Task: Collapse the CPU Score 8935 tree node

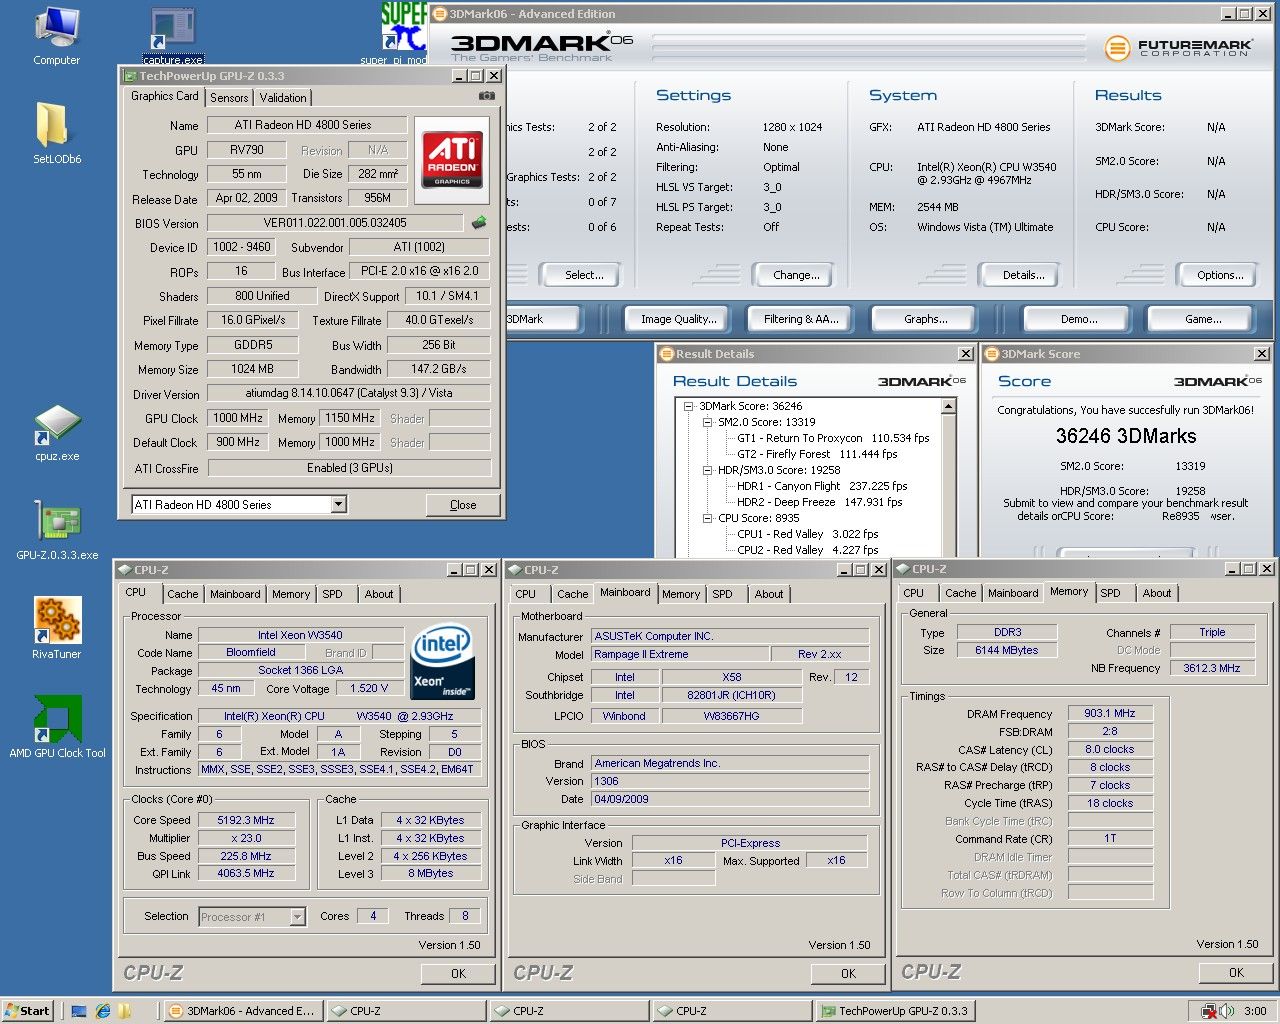Action: coord(707,518)
